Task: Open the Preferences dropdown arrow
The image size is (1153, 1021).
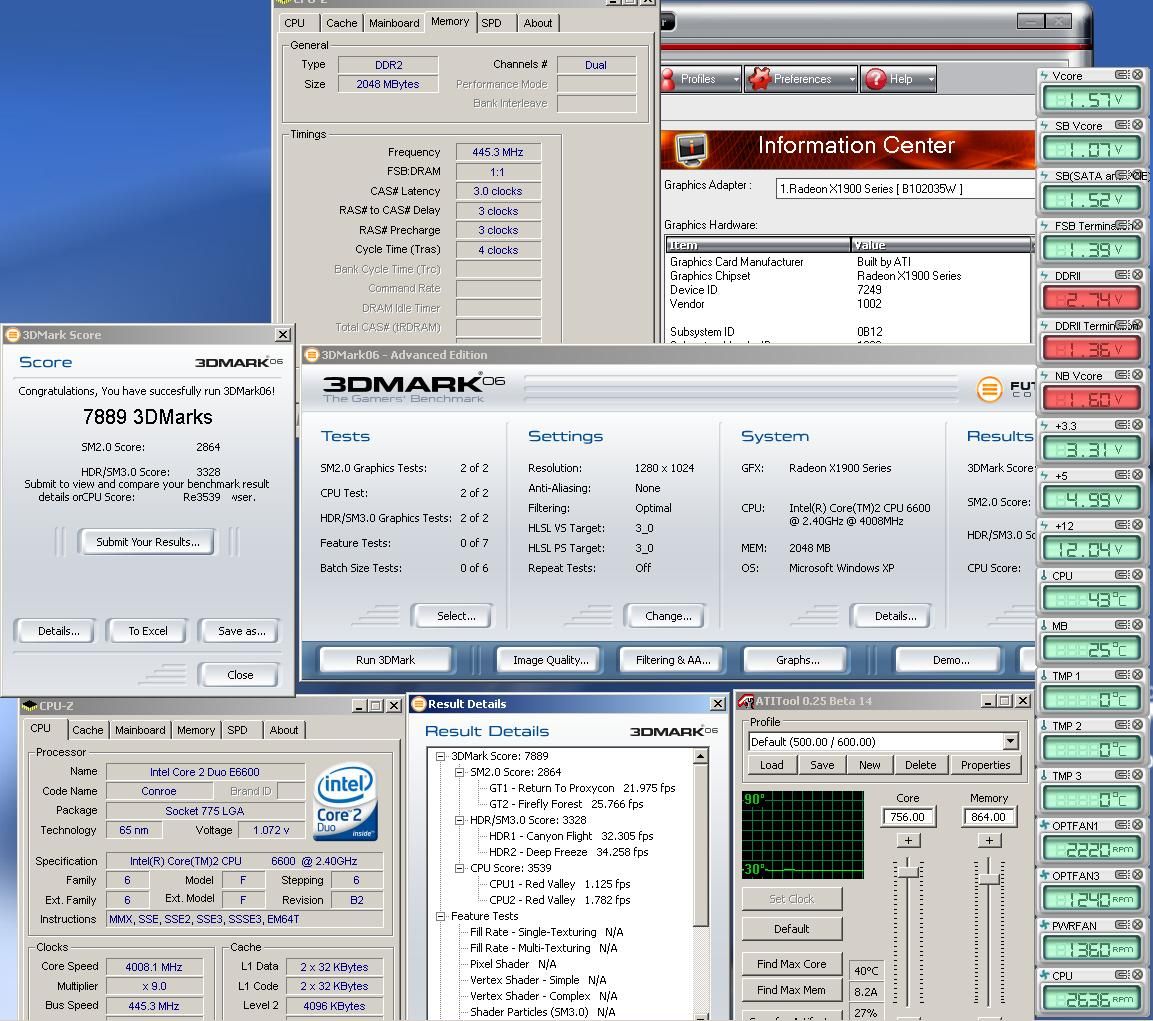Action: click(x=852, y=79)
